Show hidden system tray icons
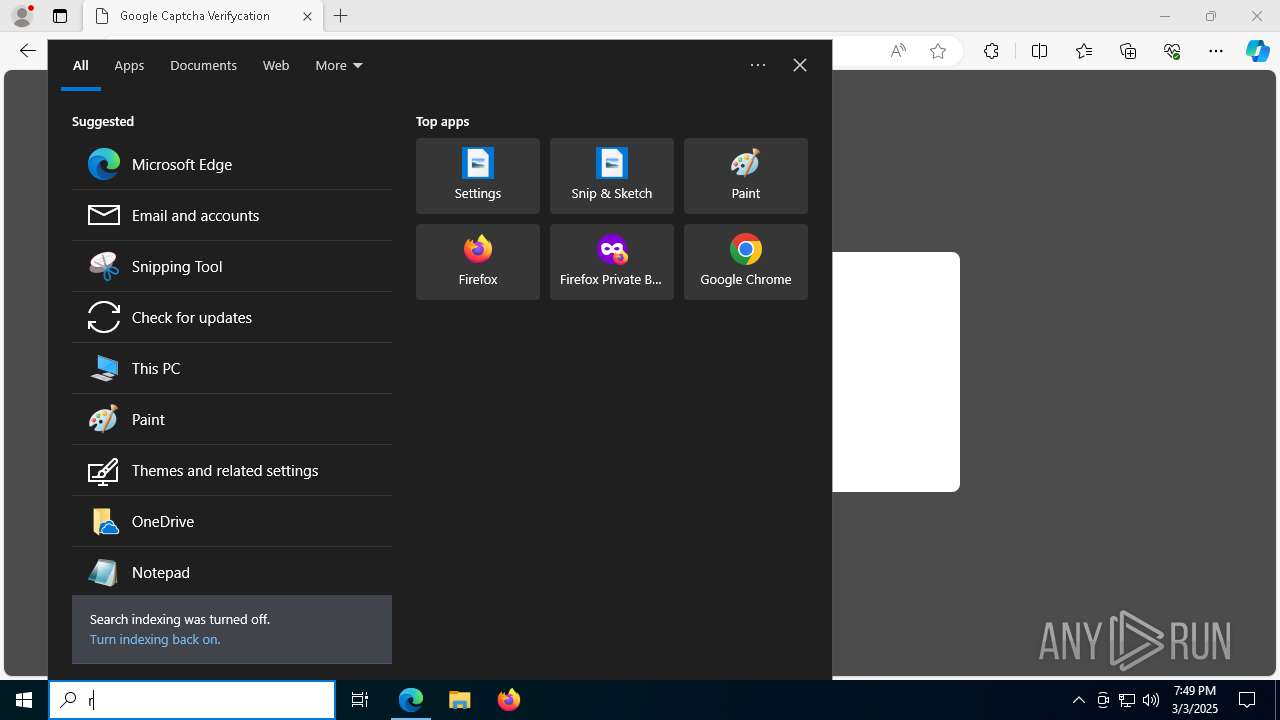Image resolution: width=1280 pixels, height=720 pixels. (1078, 700)
